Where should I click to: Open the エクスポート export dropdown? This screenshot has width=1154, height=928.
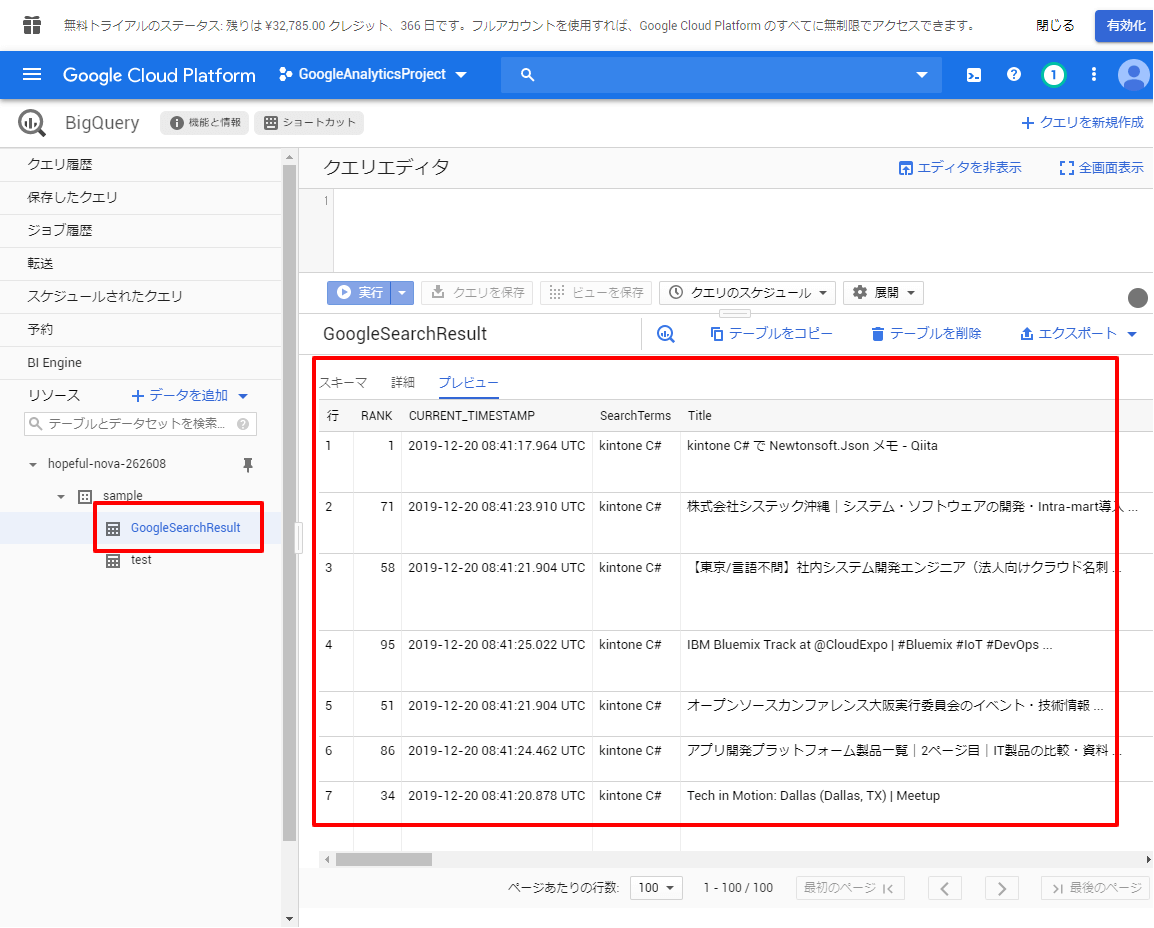1078,333
